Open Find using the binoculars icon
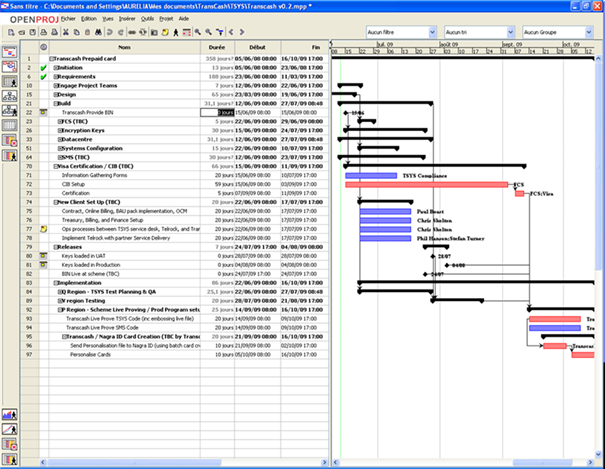605x469 pixels. tap(98, 32)
